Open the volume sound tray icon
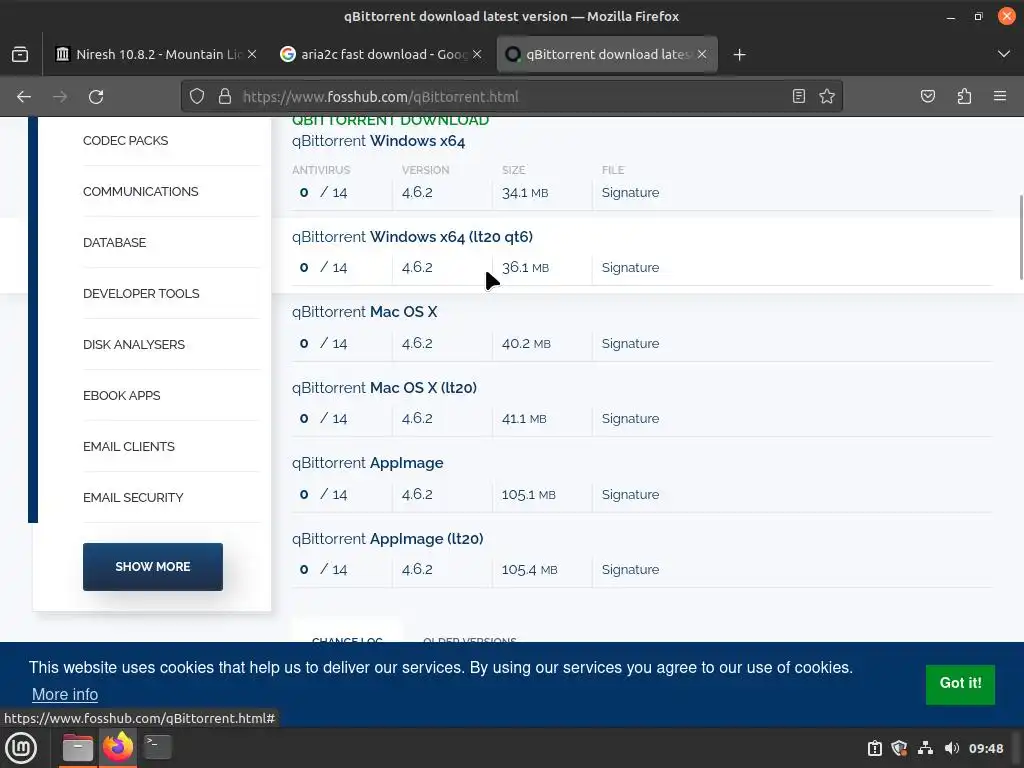Screen dimensions: 1024x768 [952, 748]
